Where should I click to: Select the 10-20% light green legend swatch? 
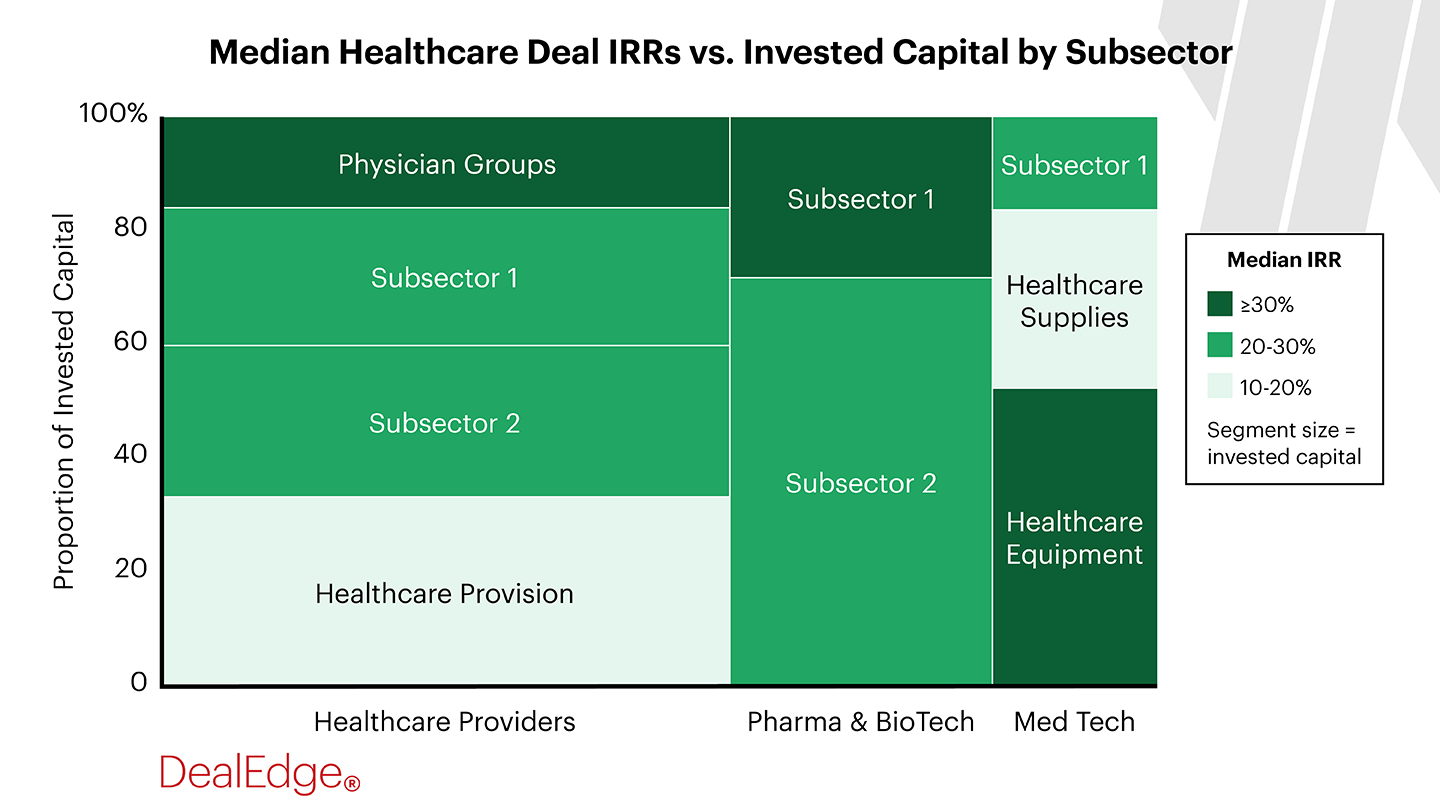pyautogui.click(x=1219, y=387)
